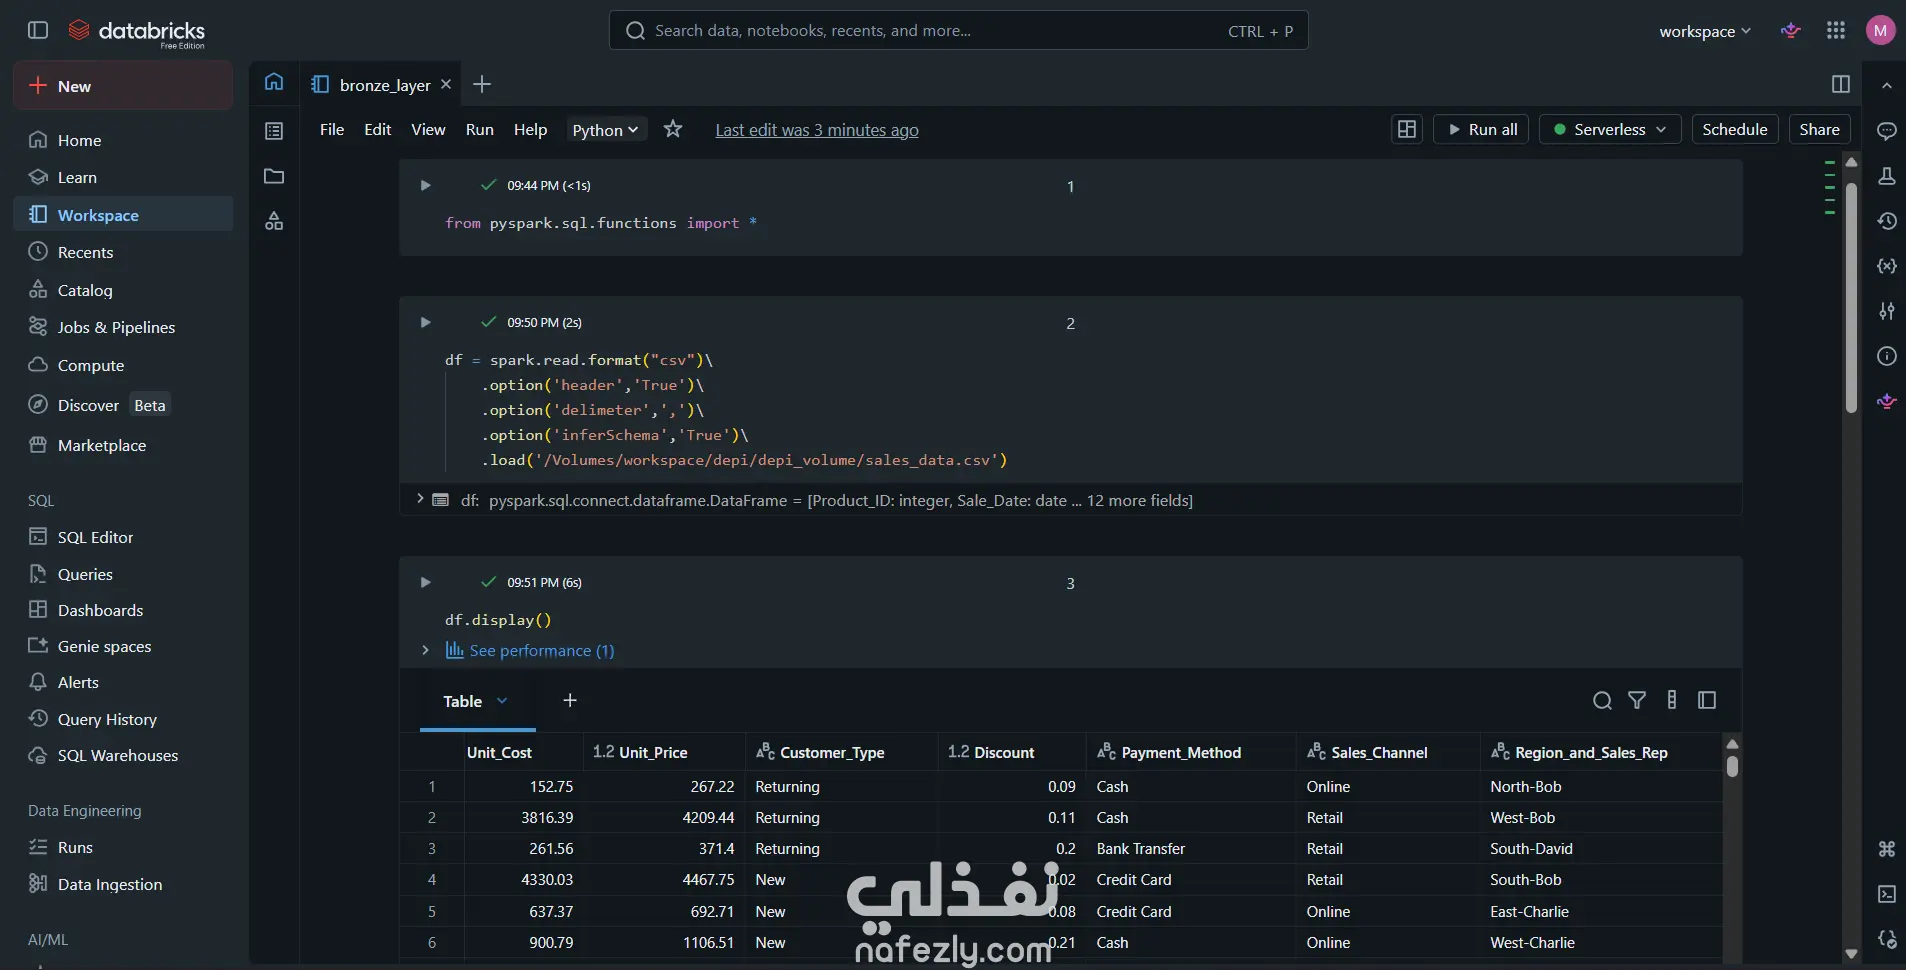Run cell 2 reading the csv

click(425, 322)
